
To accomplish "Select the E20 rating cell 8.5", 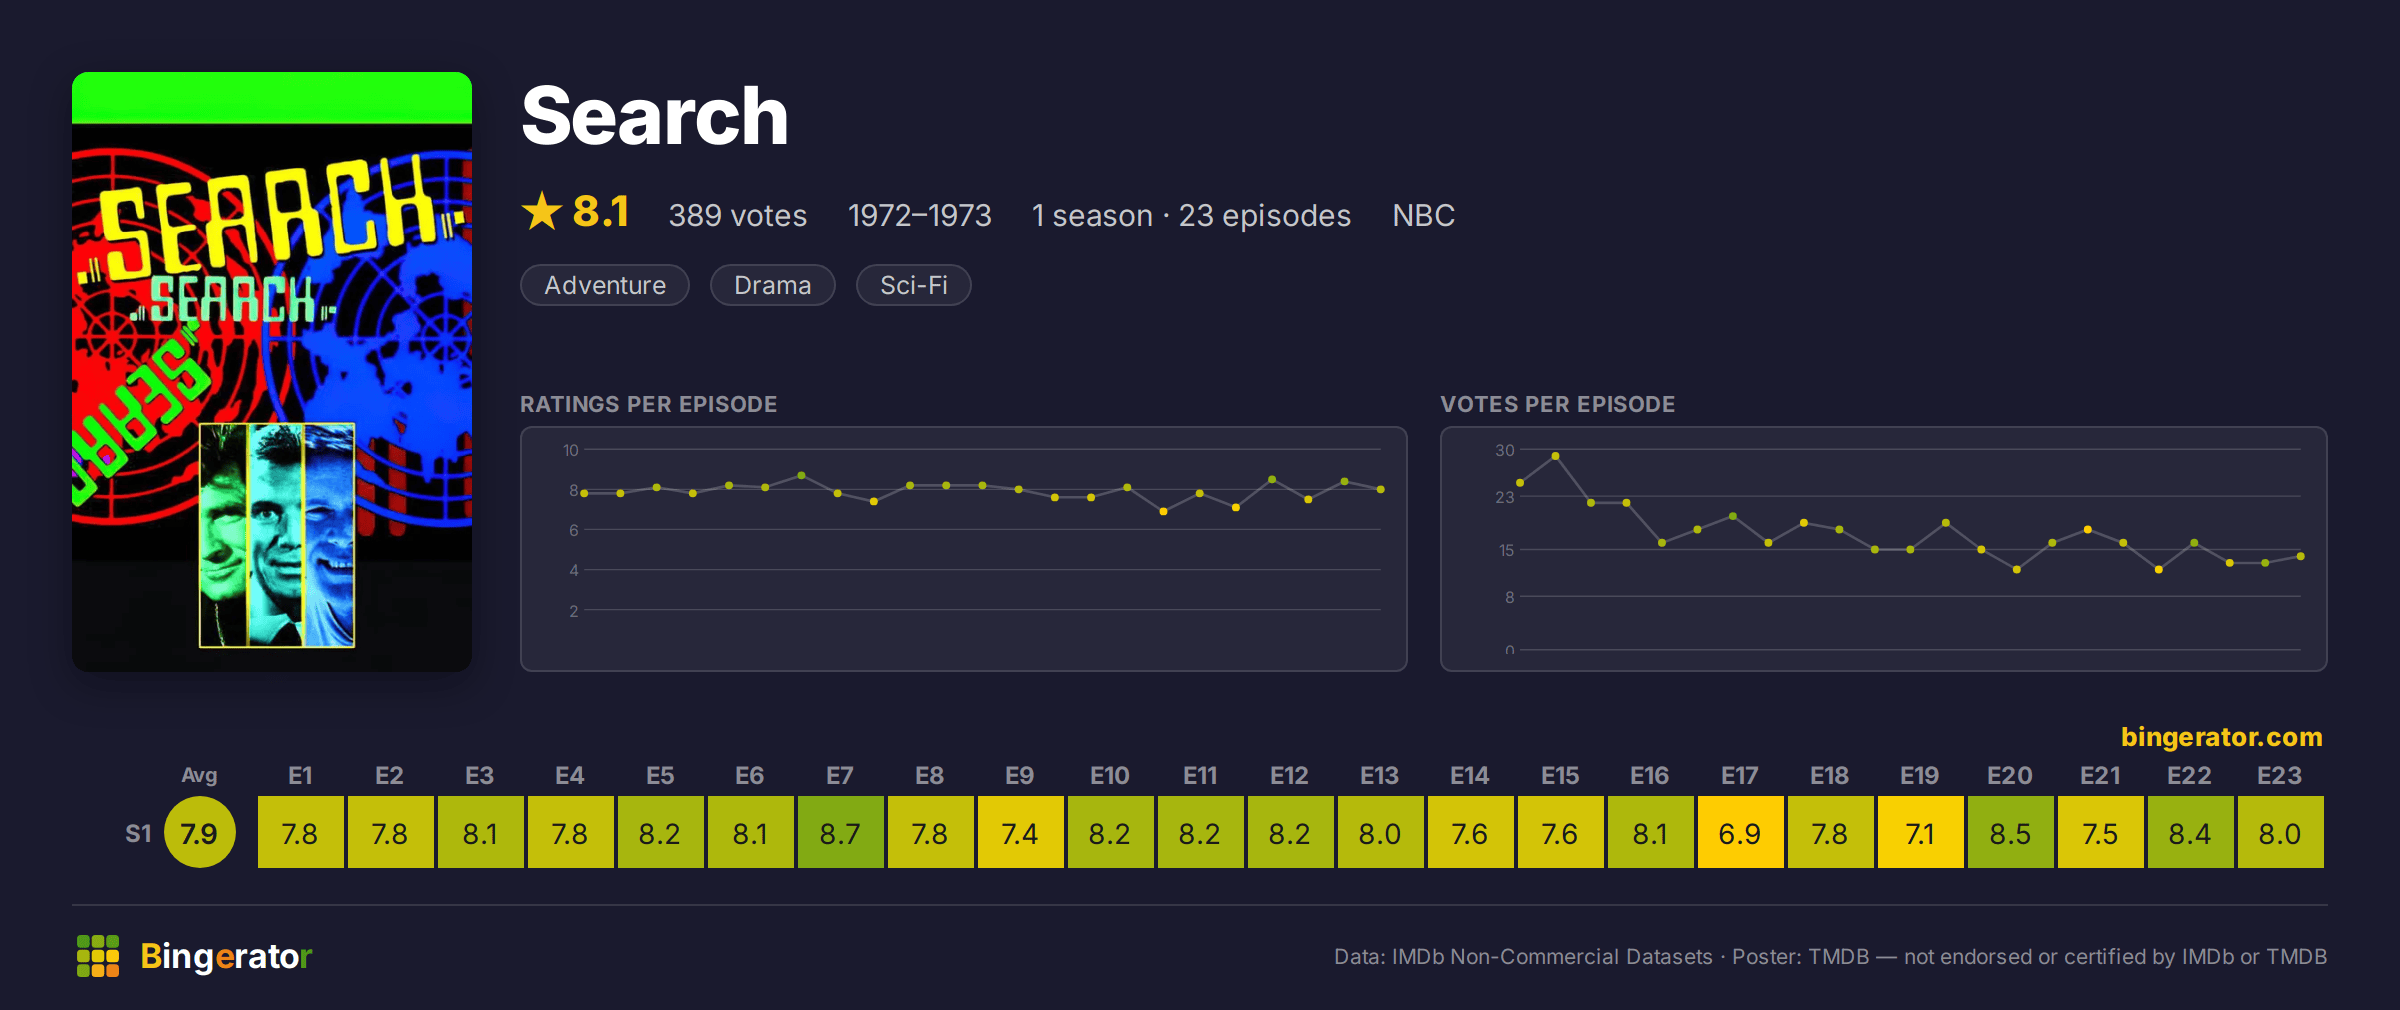I will 2010,832.
